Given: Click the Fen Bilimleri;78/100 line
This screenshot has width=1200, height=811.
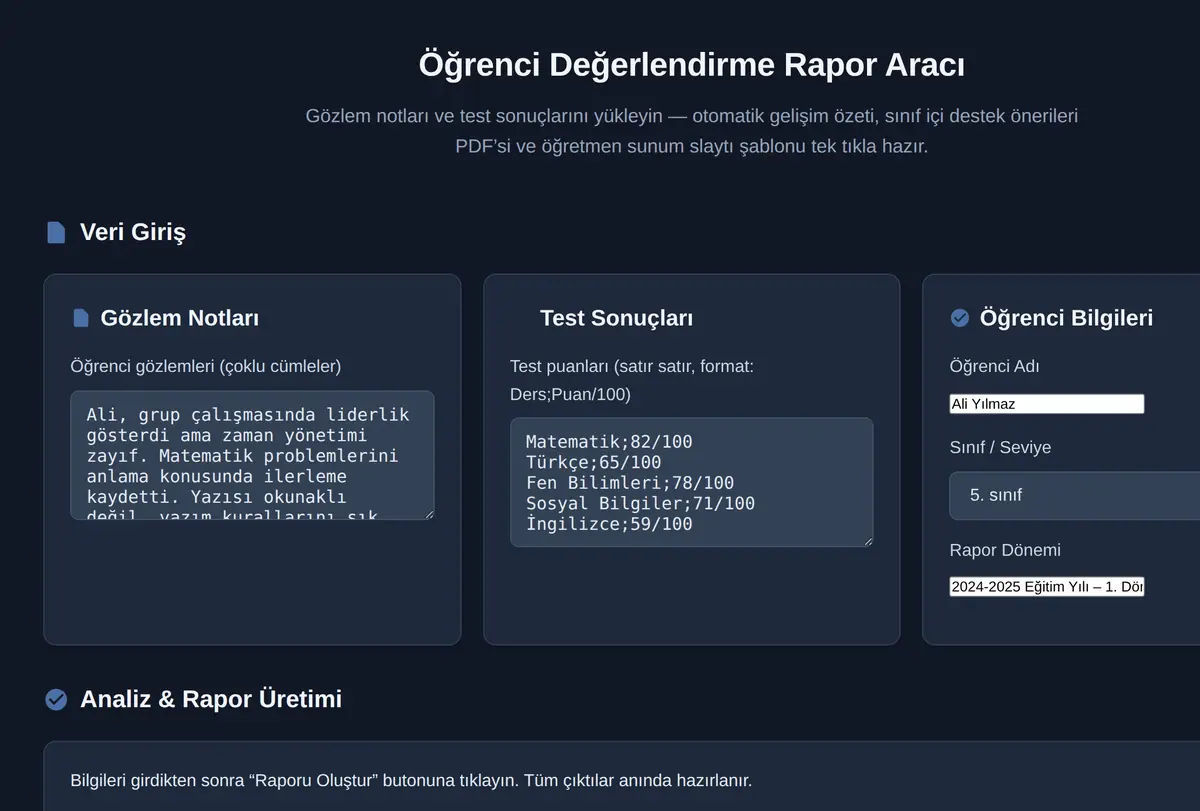Looking at the screenshot, I should [630, 483].
